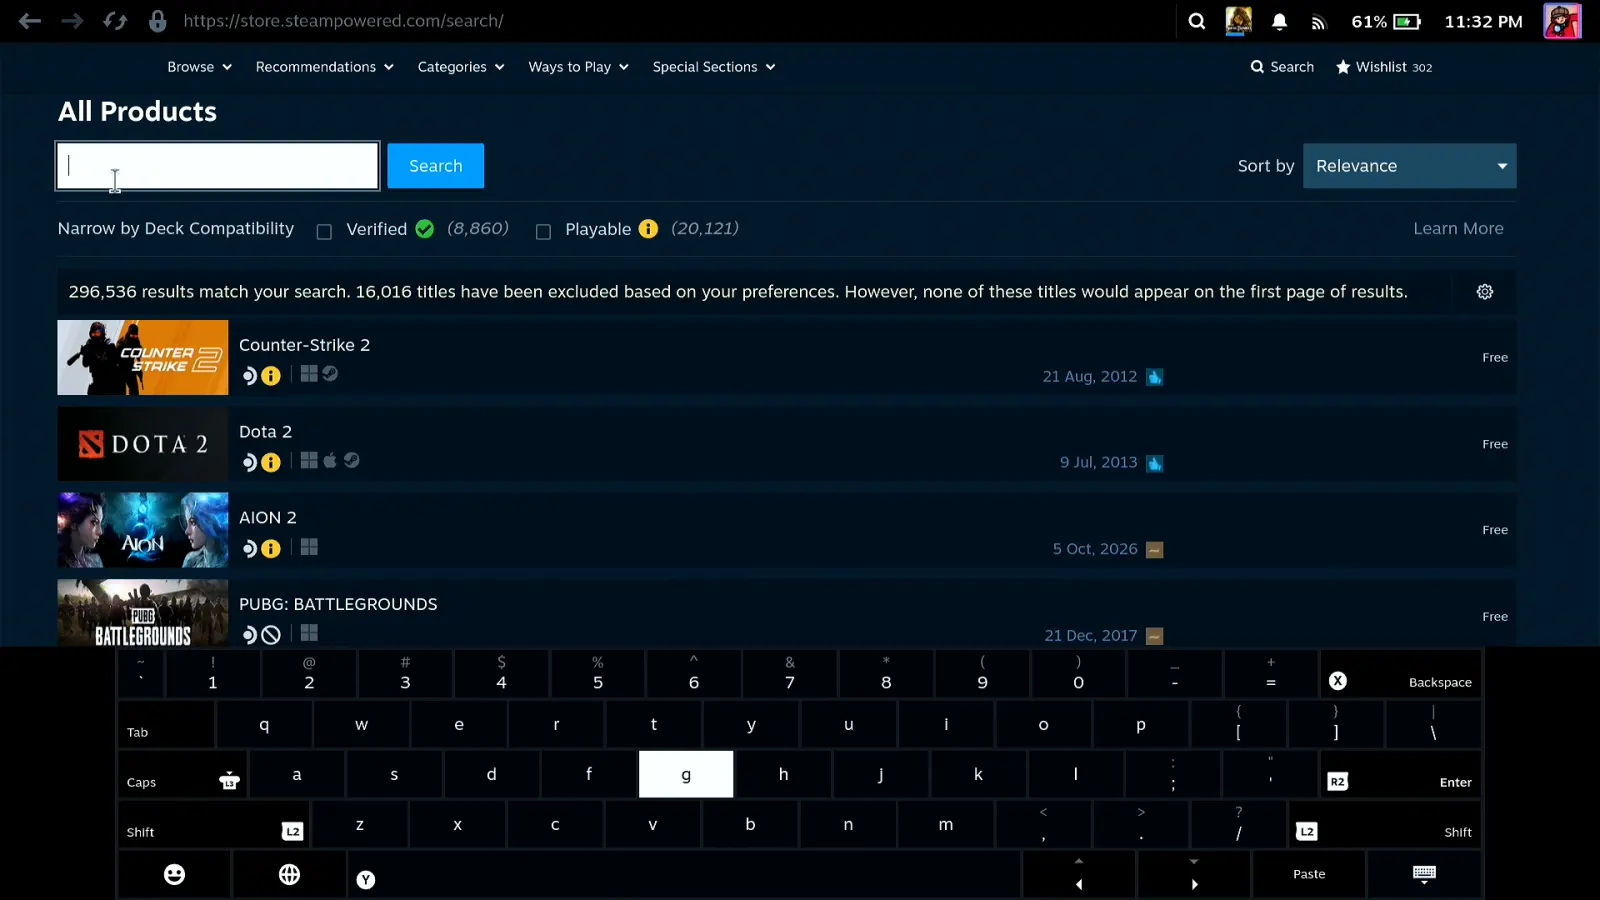The width and height of the screenshot is (1600, 900).
Task: Open the Learn More link
Action: pyautogui.click(x=1458, y=229)
